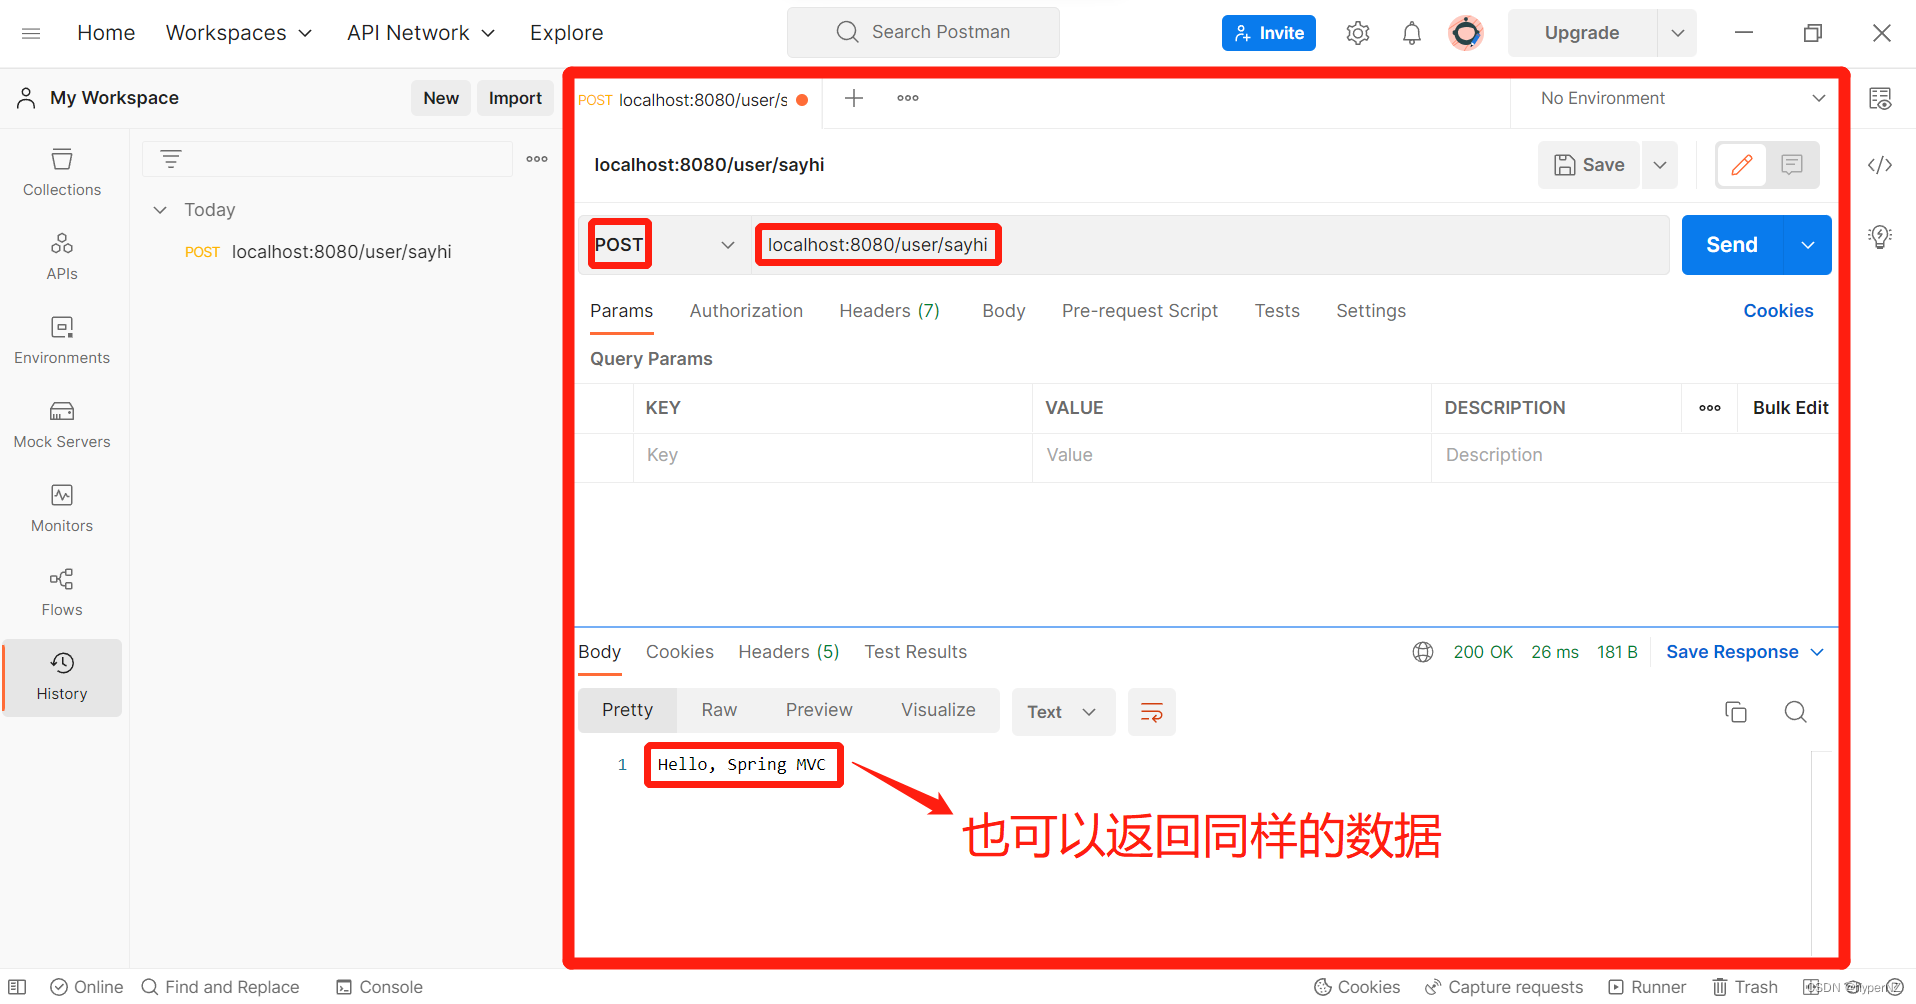This screenshot has width=1916, height=1004.
Task: Open the No Environment selector
Action: click(1683, 98)
